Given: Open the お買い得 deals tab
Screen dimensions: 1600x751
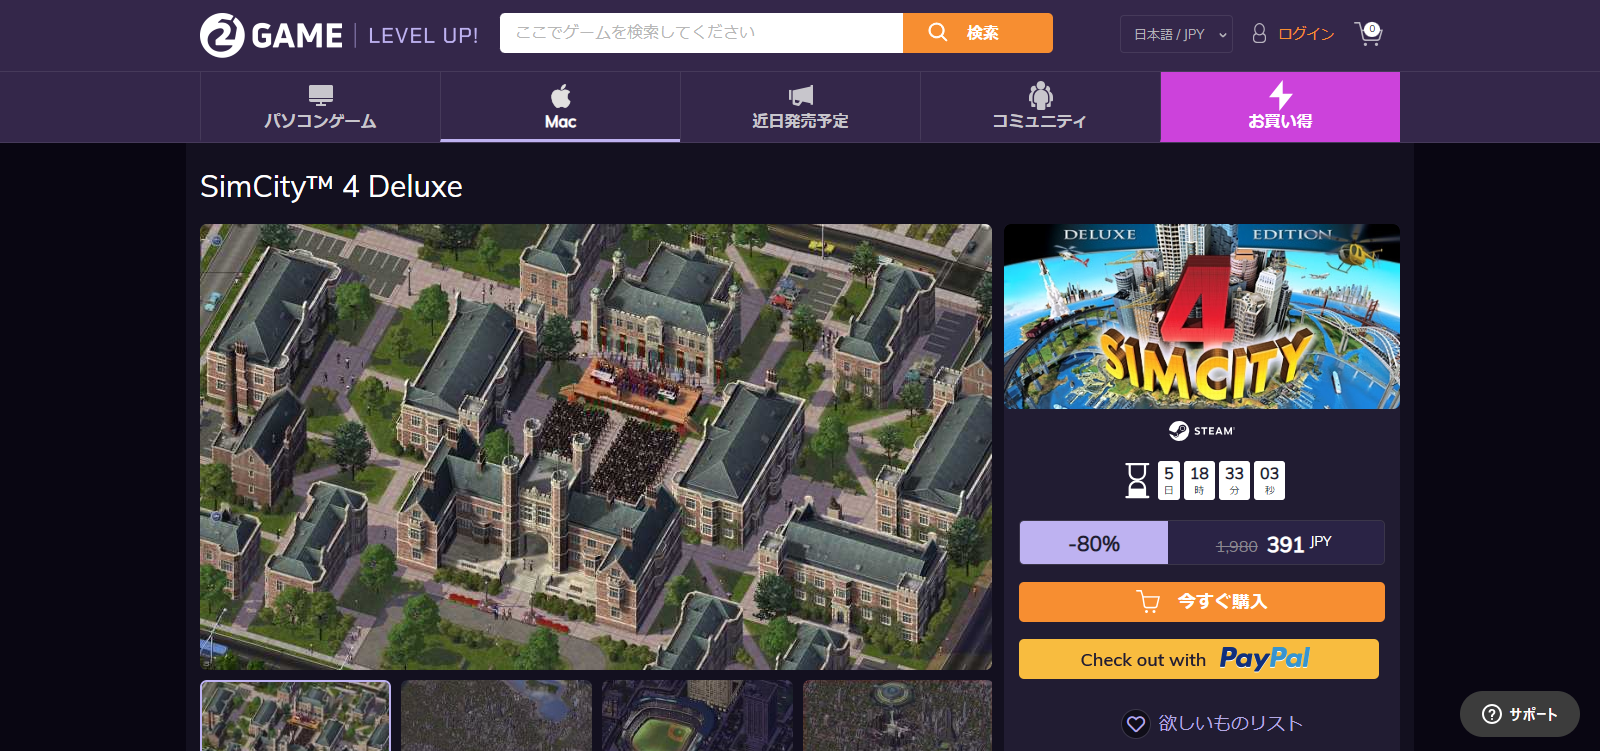Looking at the screenshot, I should [x=1280, y=107].
